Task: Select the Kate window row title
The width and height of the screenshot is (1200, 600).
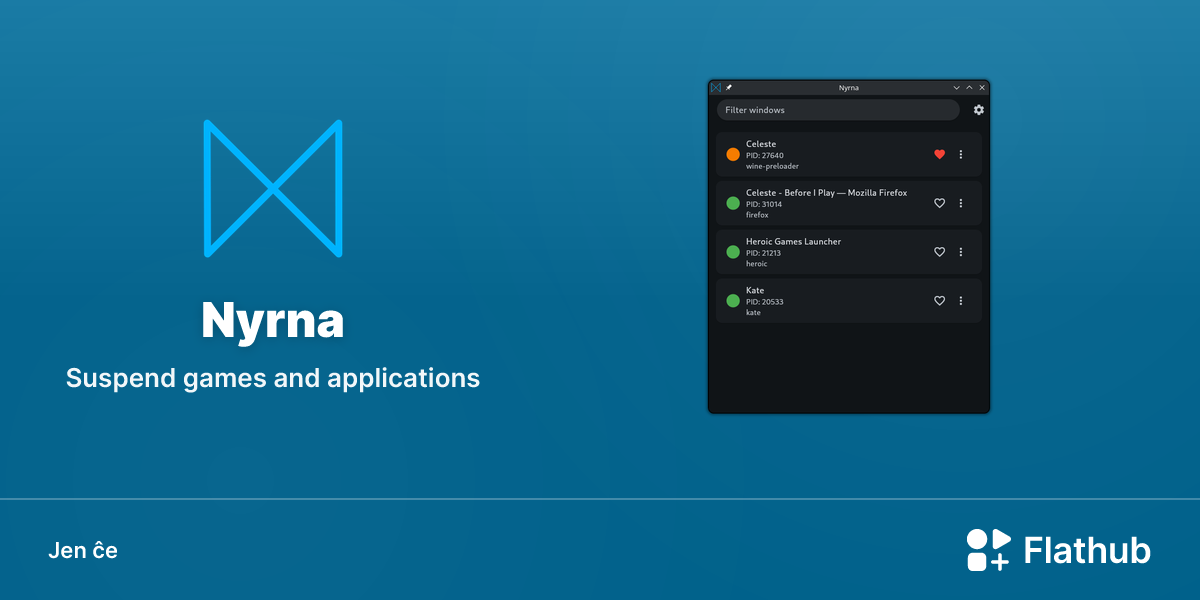Action: pyautogui.click(x=755, y=290)
